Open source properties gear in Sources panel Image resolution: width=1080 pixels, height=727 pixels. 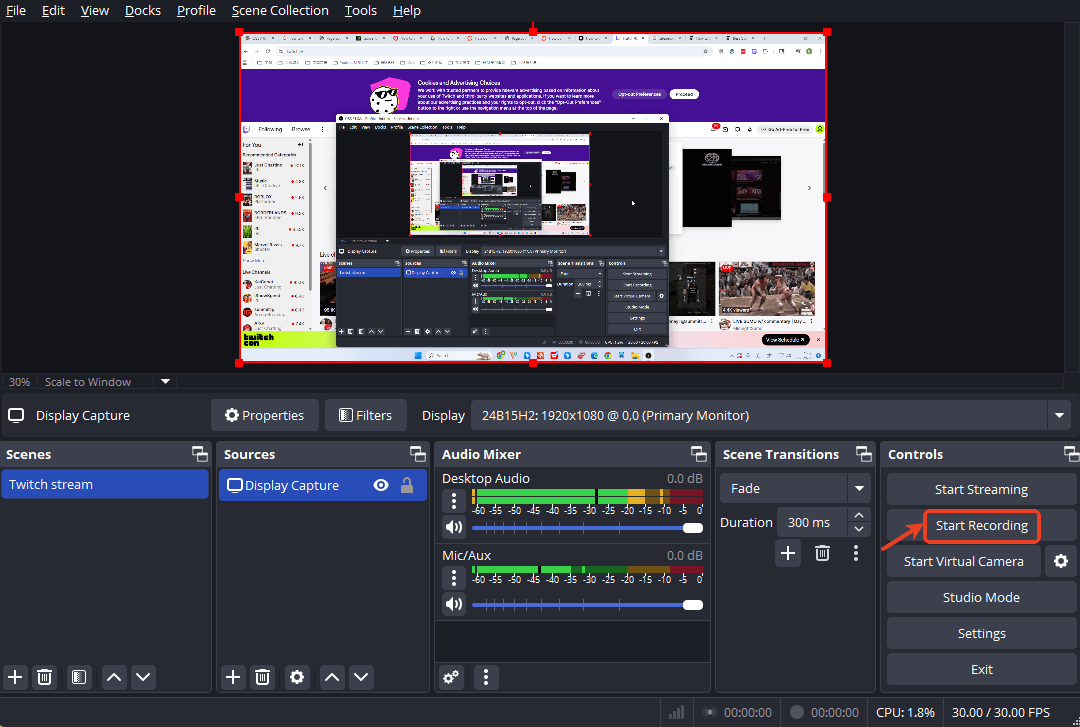pyautogui.click(x=297, y=677)
